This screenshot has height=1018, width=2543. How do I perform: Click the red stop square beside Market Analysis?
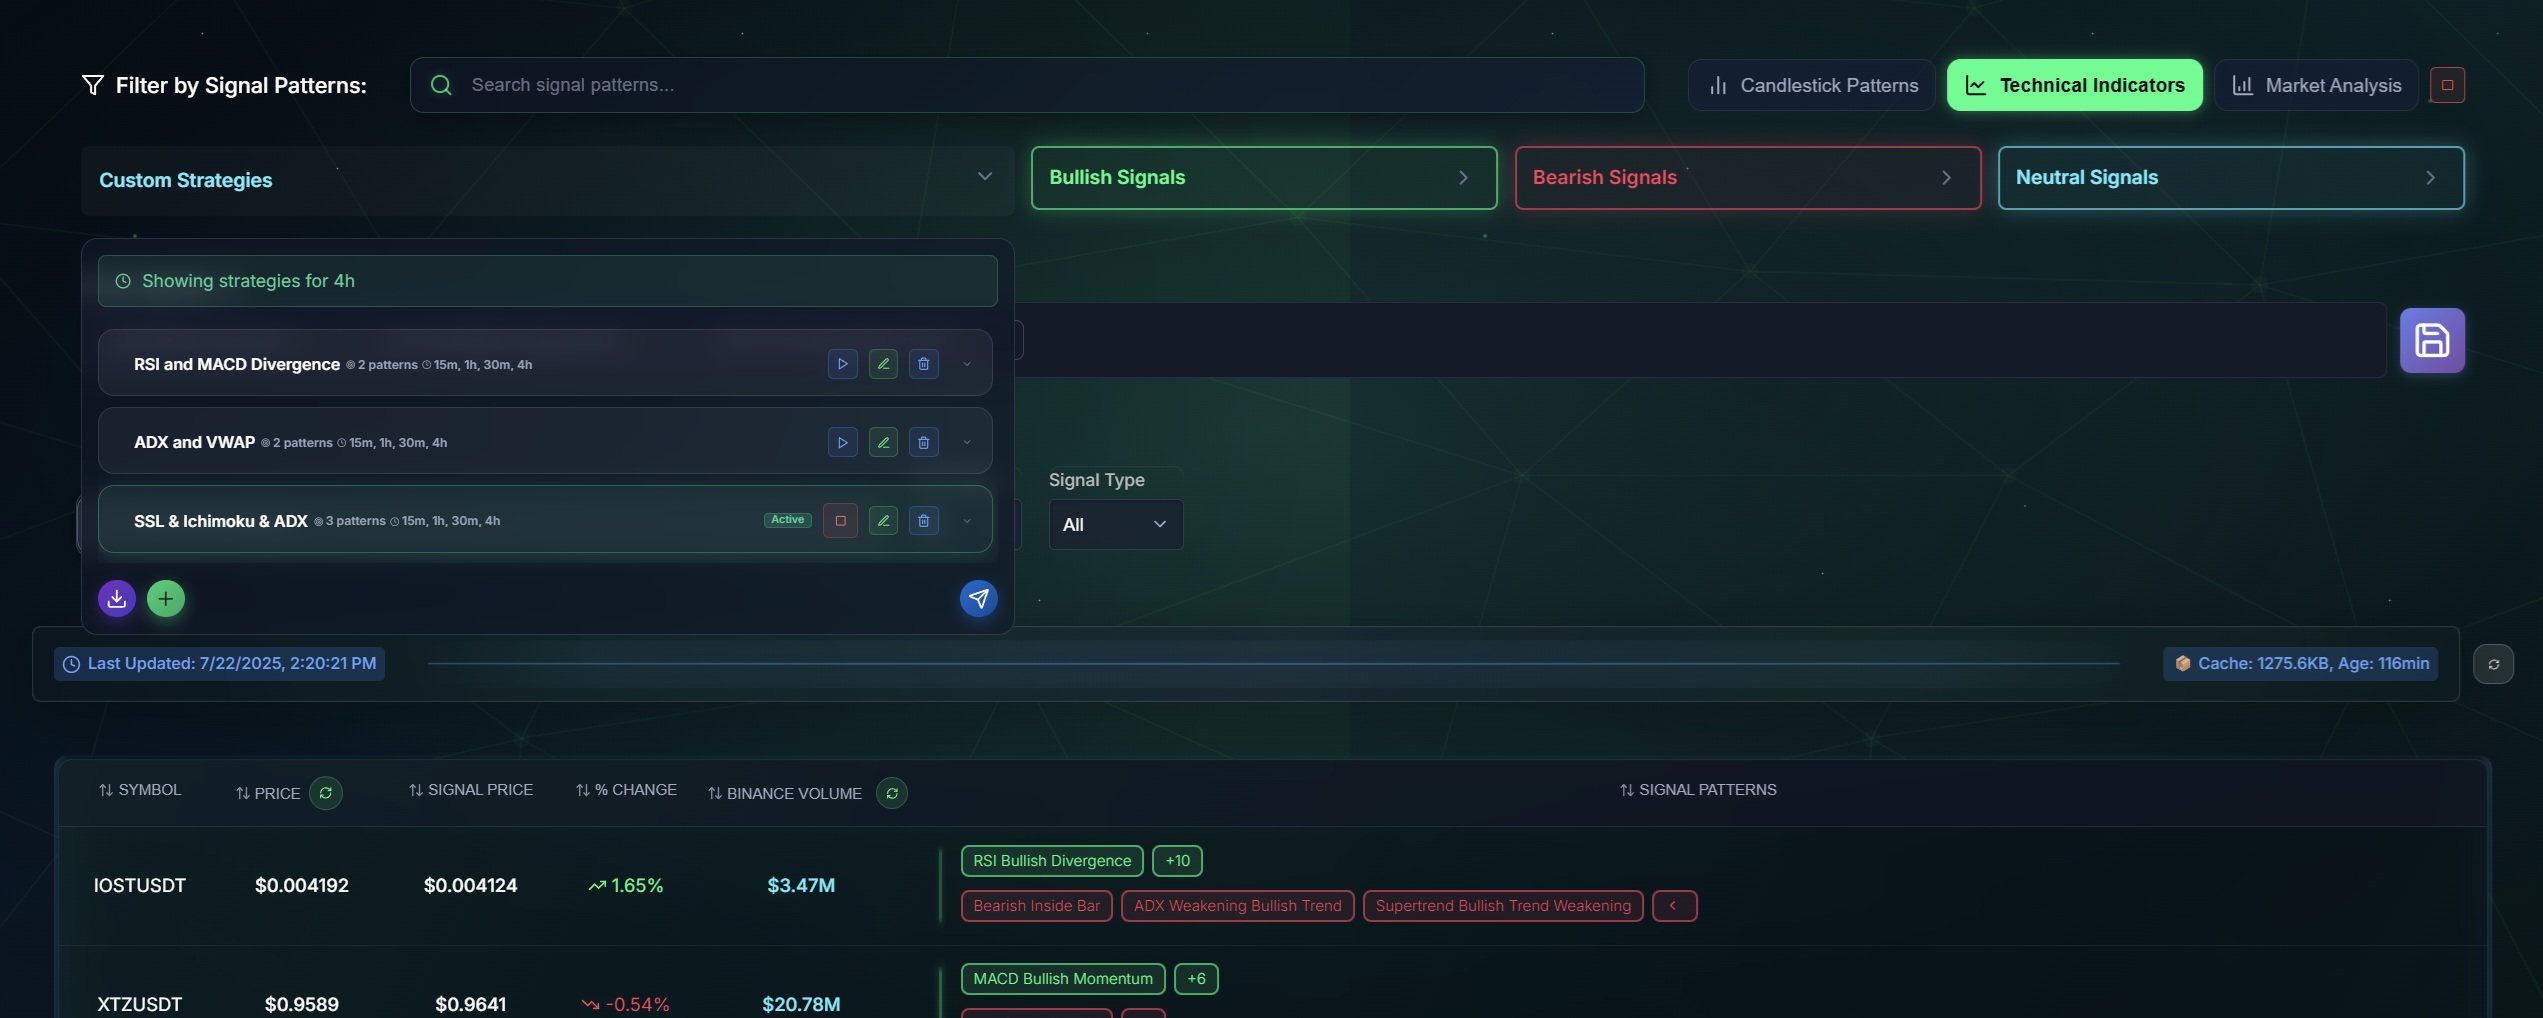2448,85
